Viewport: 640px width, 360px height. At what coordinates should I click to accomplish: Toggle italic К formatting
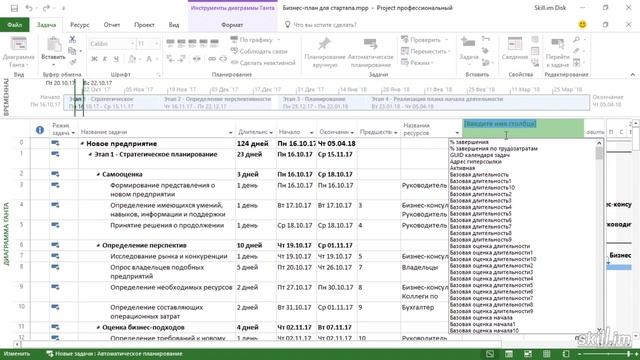tap(105, 59)
